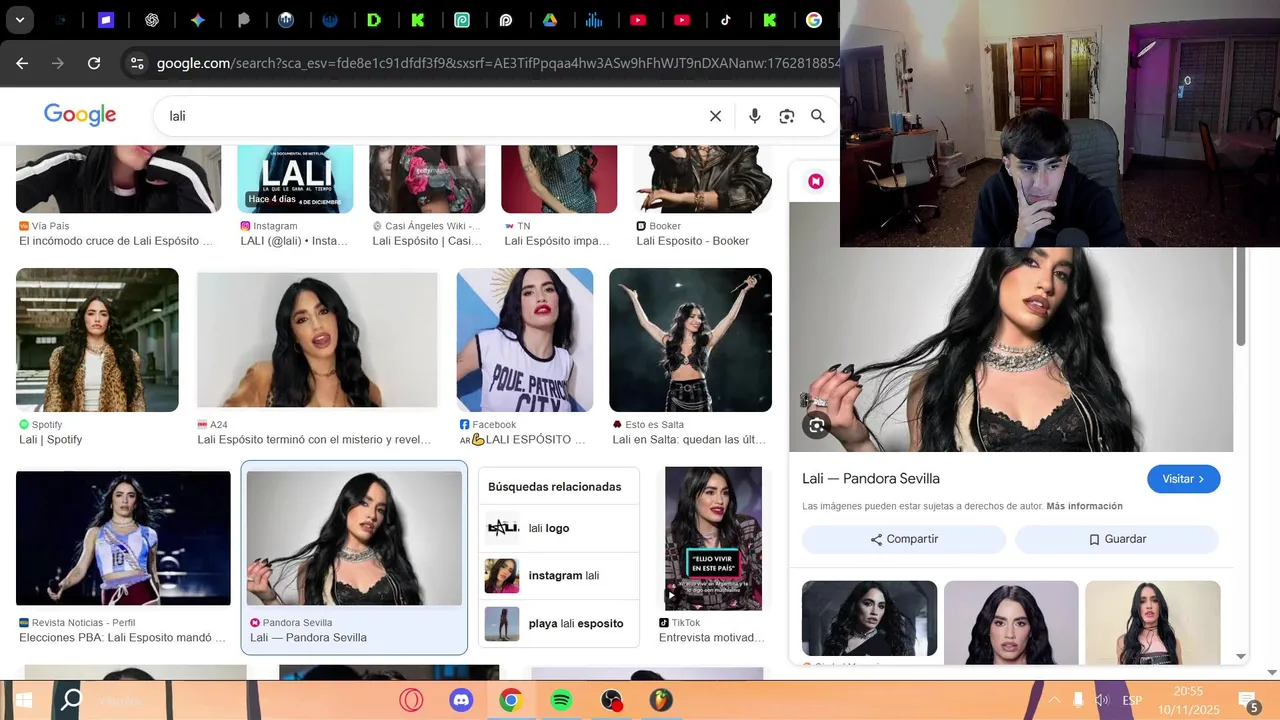This screenshot has width=1280, height=720.
Task: Open 'Más información' copyright link
Action: pyautogui.click(x=1084, y=506)
